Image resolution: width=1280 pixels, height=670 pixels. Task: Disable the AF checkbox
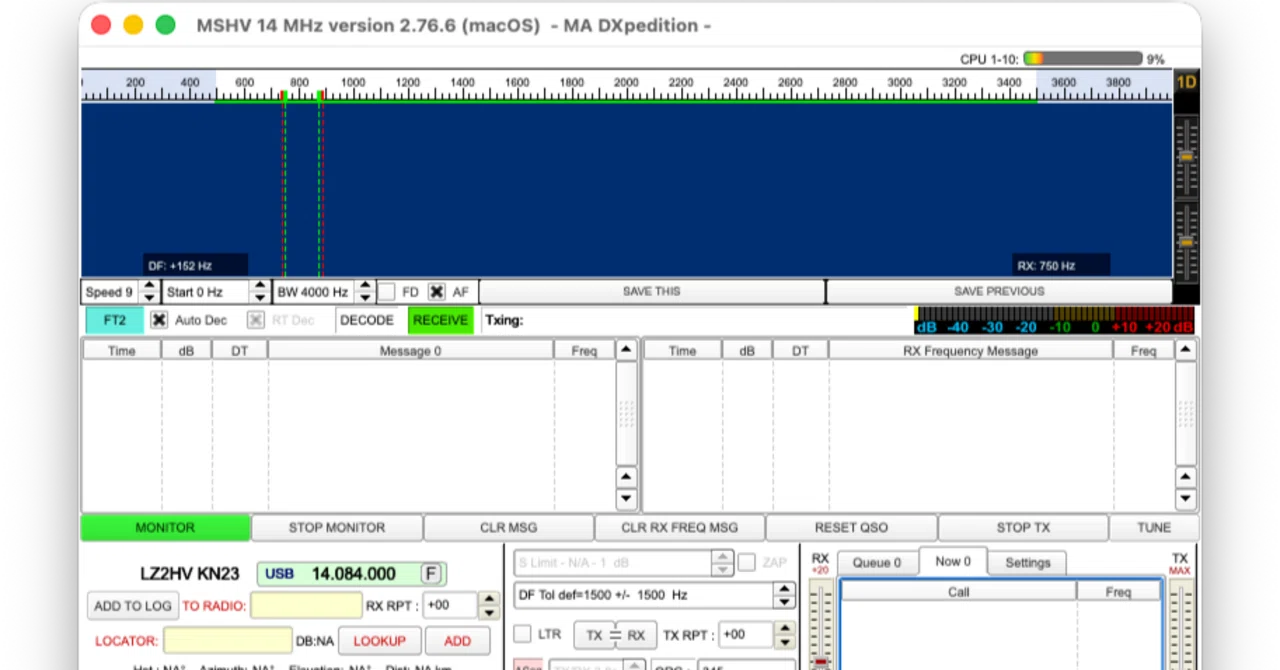437,292
